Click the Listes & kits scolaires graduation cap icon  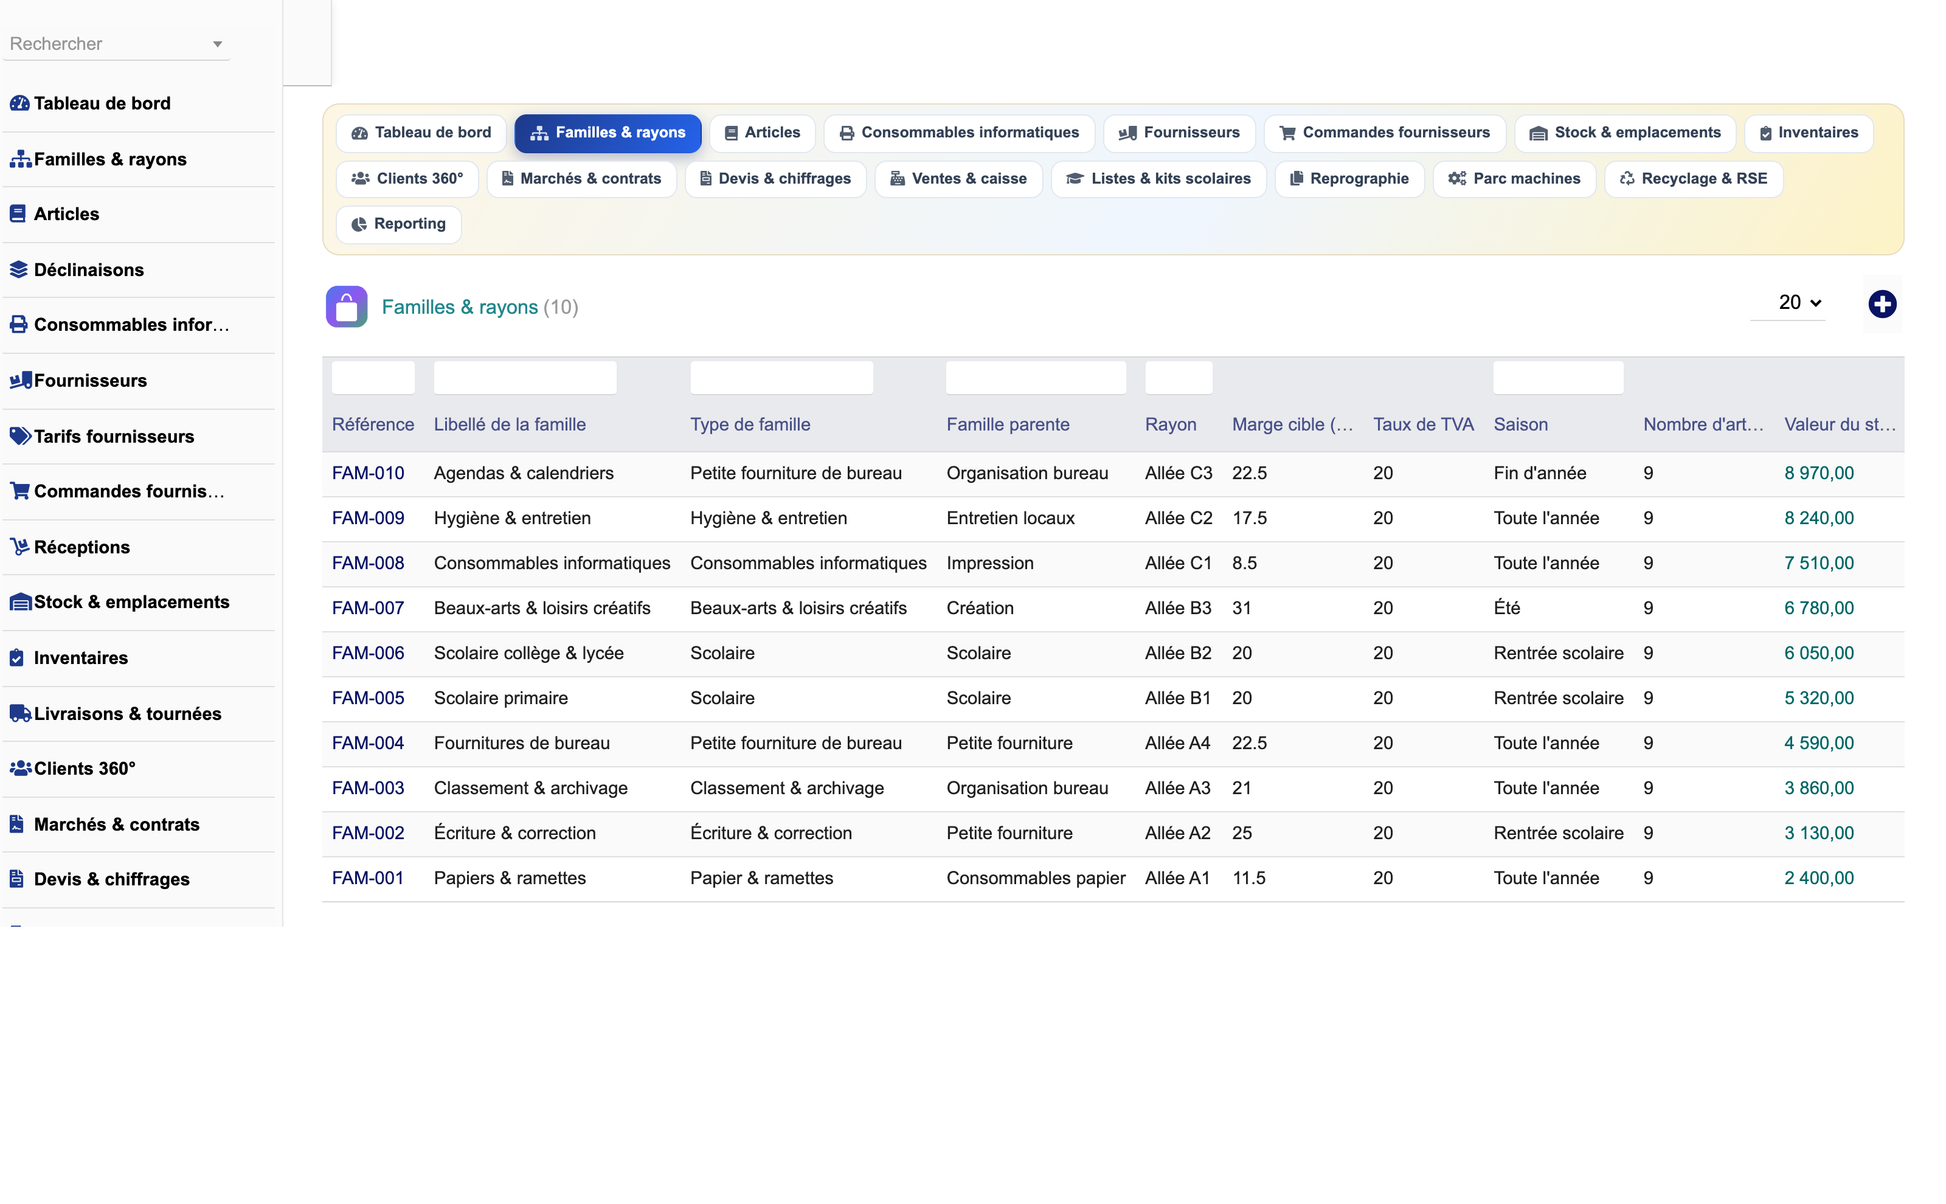coord(1075,179)
